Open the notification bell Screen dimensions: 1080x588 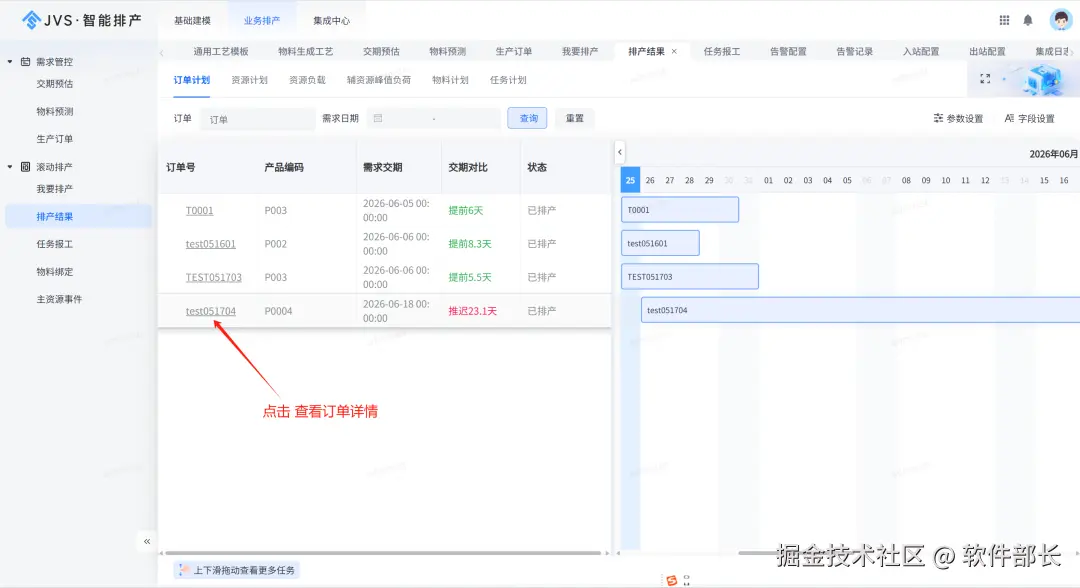1028,21
